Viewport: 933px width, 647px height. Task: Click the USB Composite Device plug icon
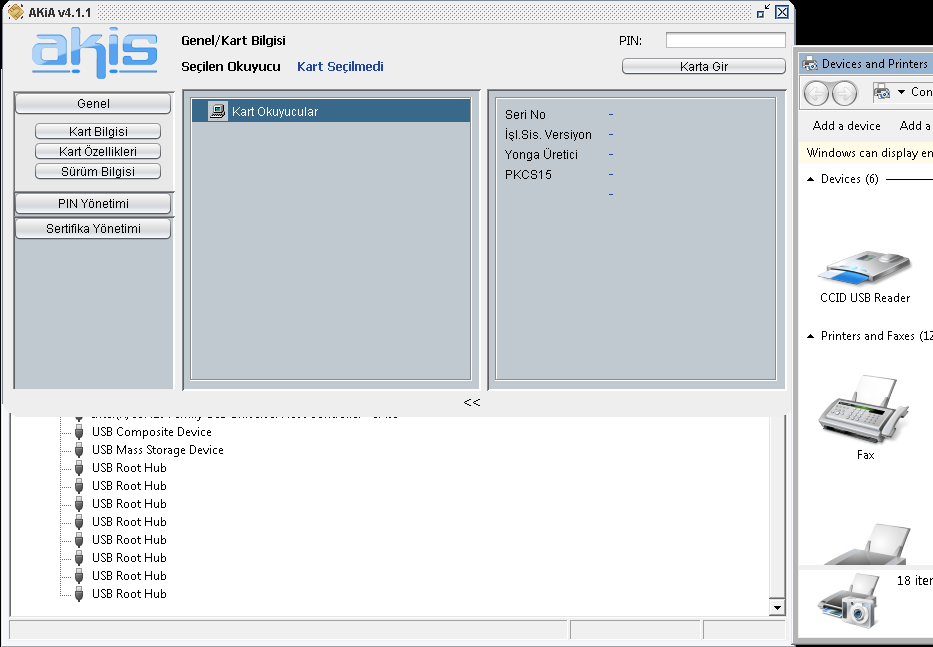80,432
